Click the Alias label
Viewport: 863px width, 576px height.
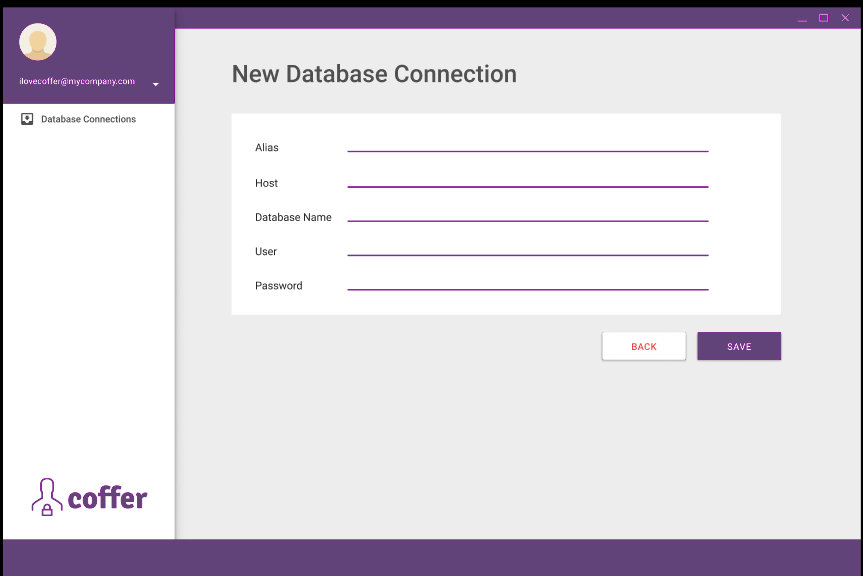267,147
